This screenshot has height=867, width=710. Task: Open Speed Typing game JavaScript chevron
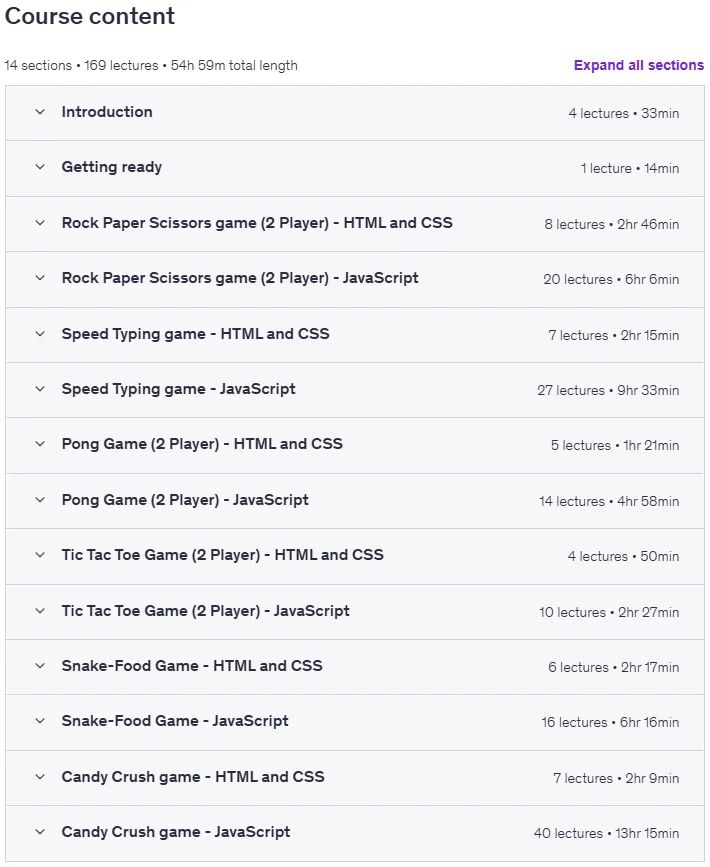click(40, 389)
